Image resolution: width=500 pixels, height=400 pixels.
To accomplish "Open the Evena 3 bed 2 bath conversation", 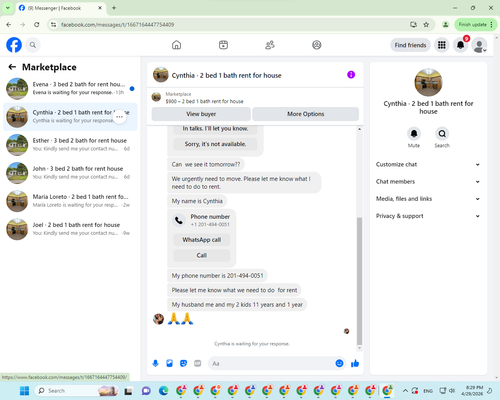I will point(70,89).
